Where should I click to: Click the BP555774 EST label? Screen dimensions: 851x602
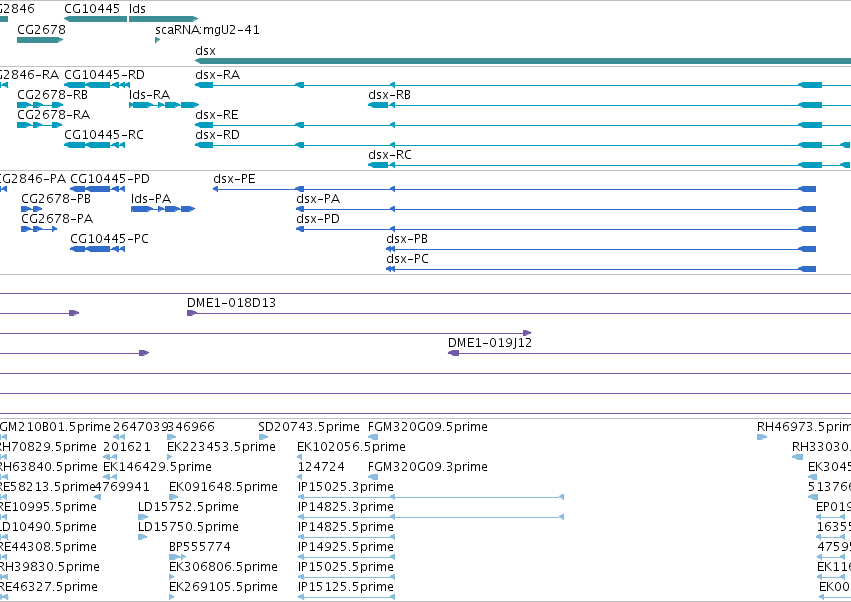point(200,547)
